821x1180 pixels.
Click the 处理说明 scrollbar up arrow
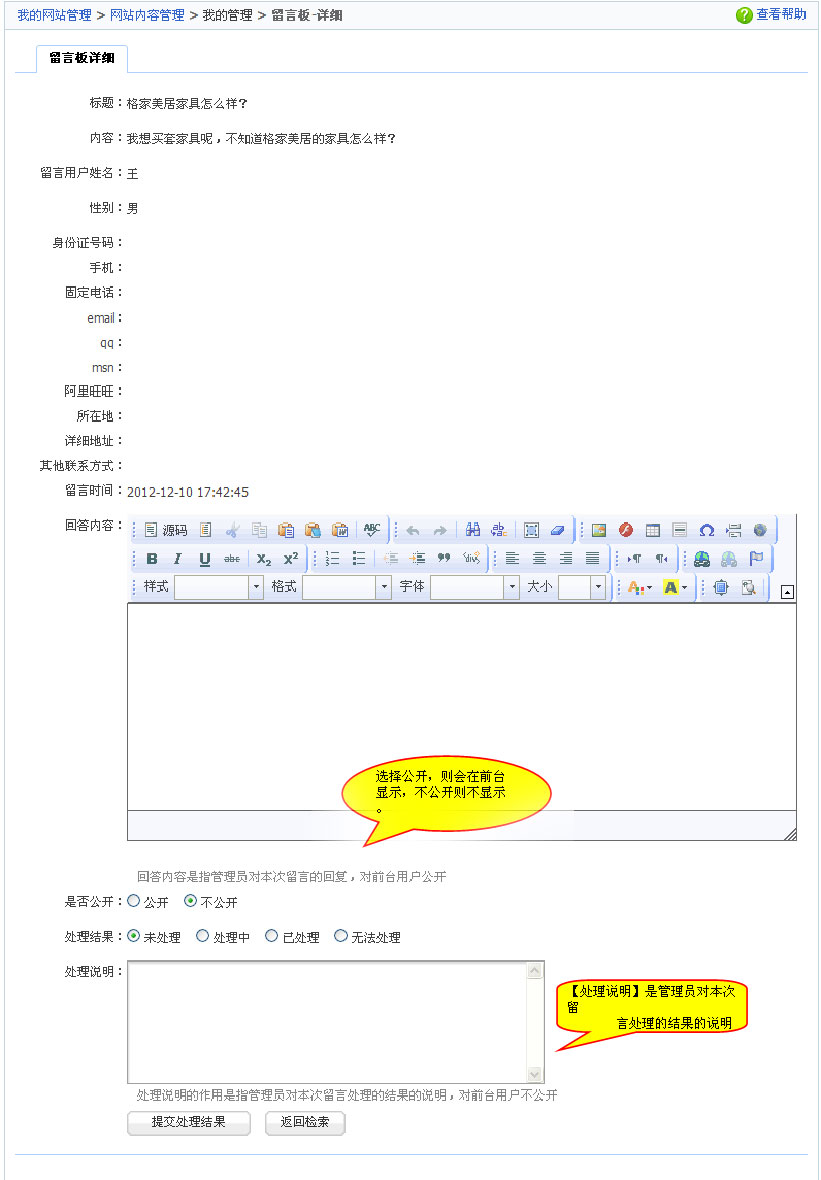[535, 971]
